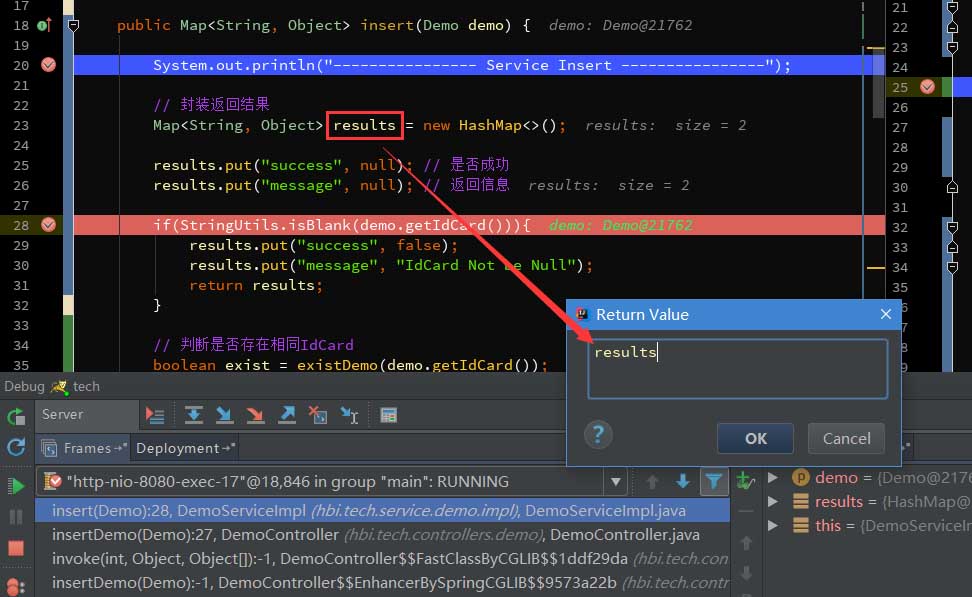Click the blue Update application icon
This screenshot has height=597, width=972.
[x=16, y=448]
